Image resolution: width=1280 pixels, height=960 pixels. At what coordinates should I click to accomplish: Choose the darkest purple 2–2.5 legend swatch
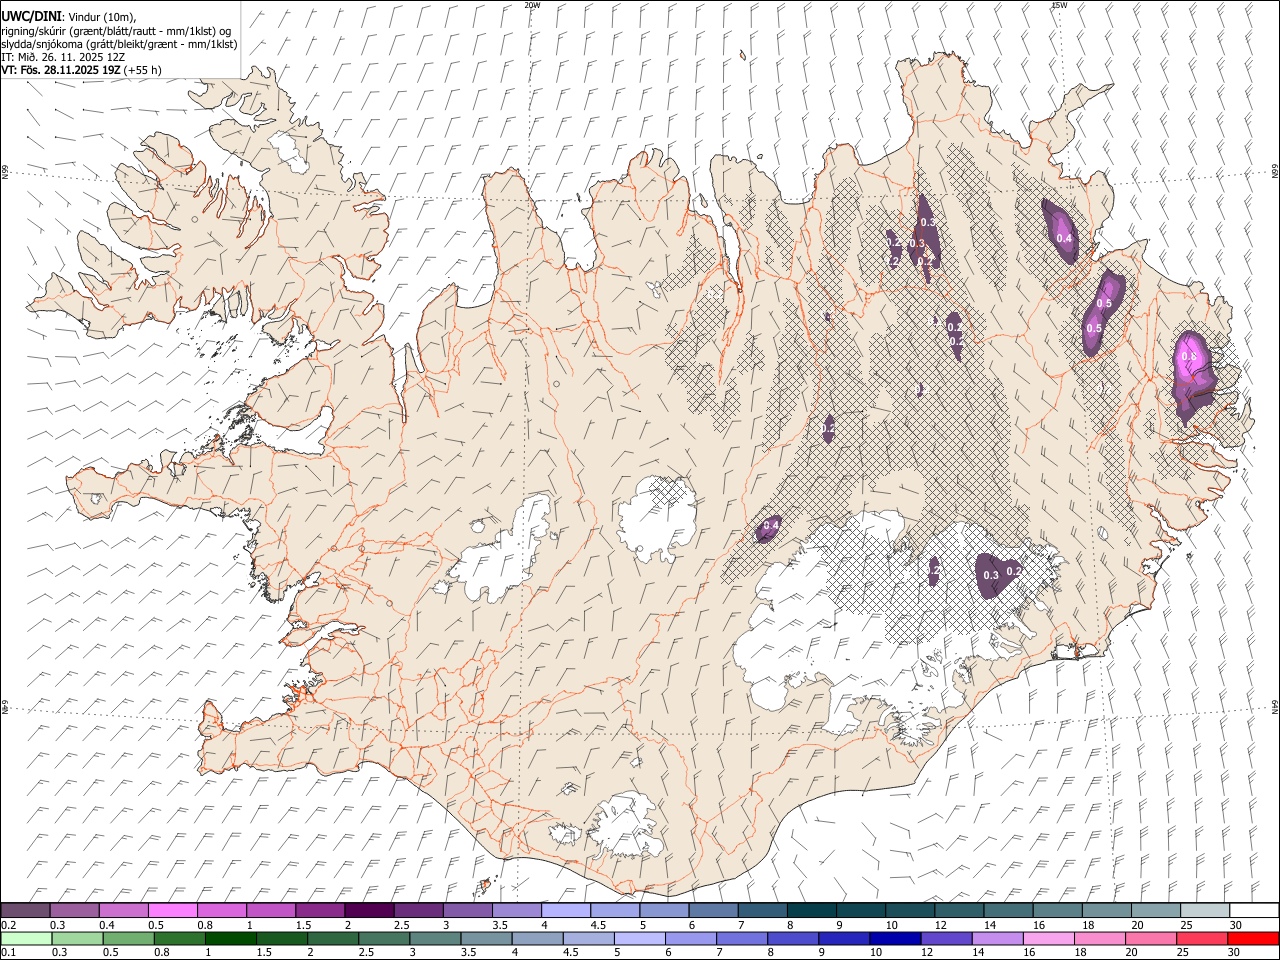[369, 910]
